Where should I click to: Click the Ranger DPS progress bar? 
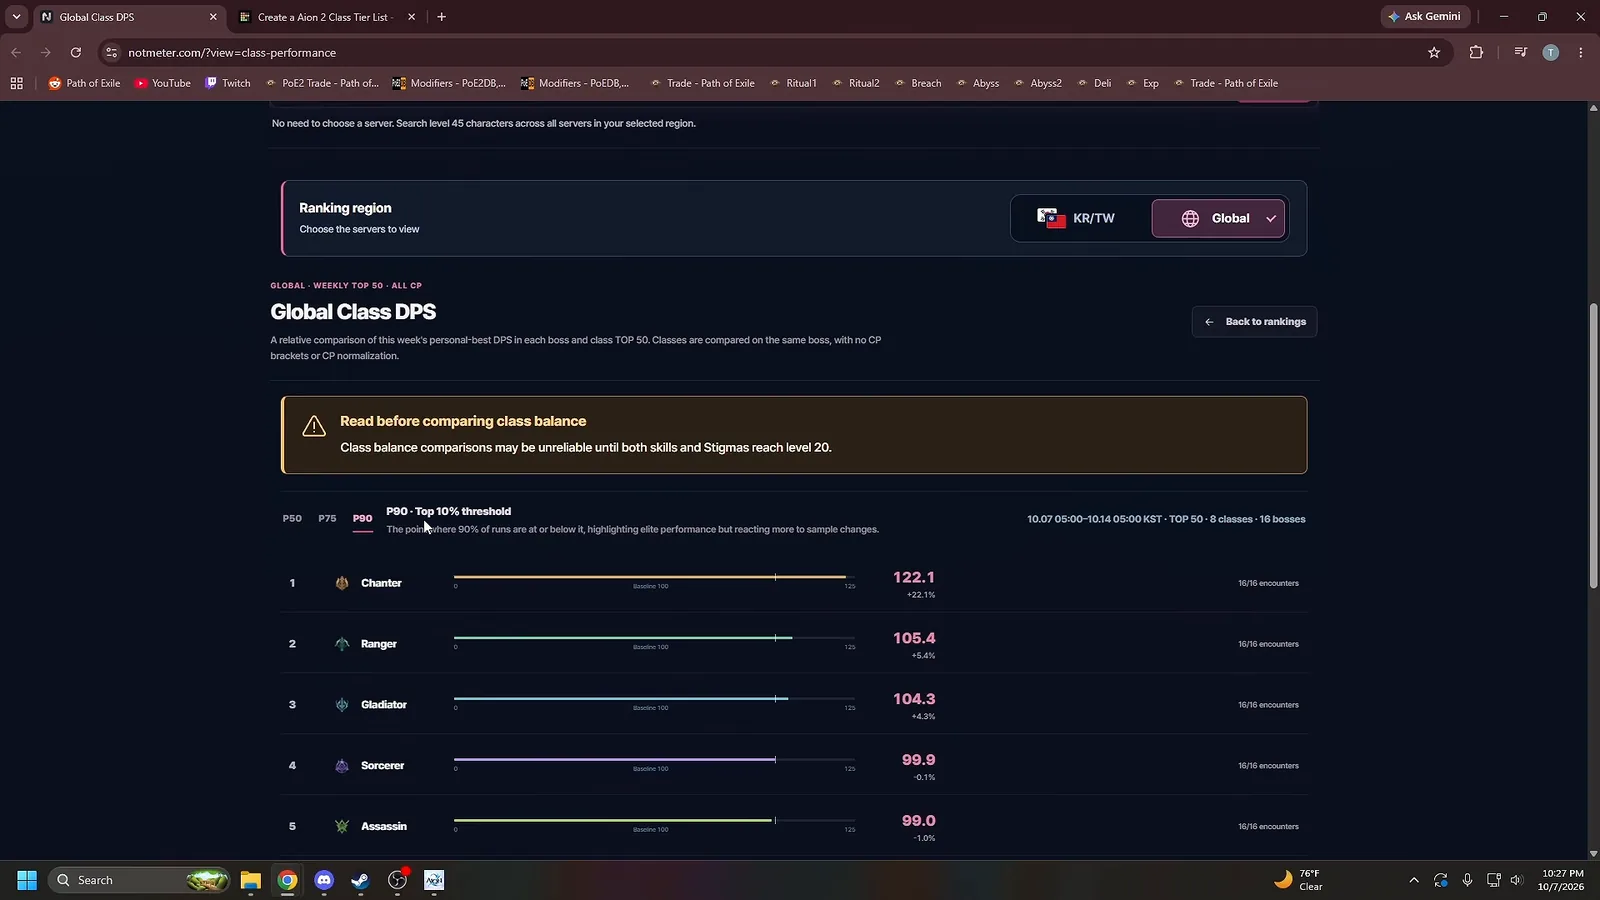[654, 638]
